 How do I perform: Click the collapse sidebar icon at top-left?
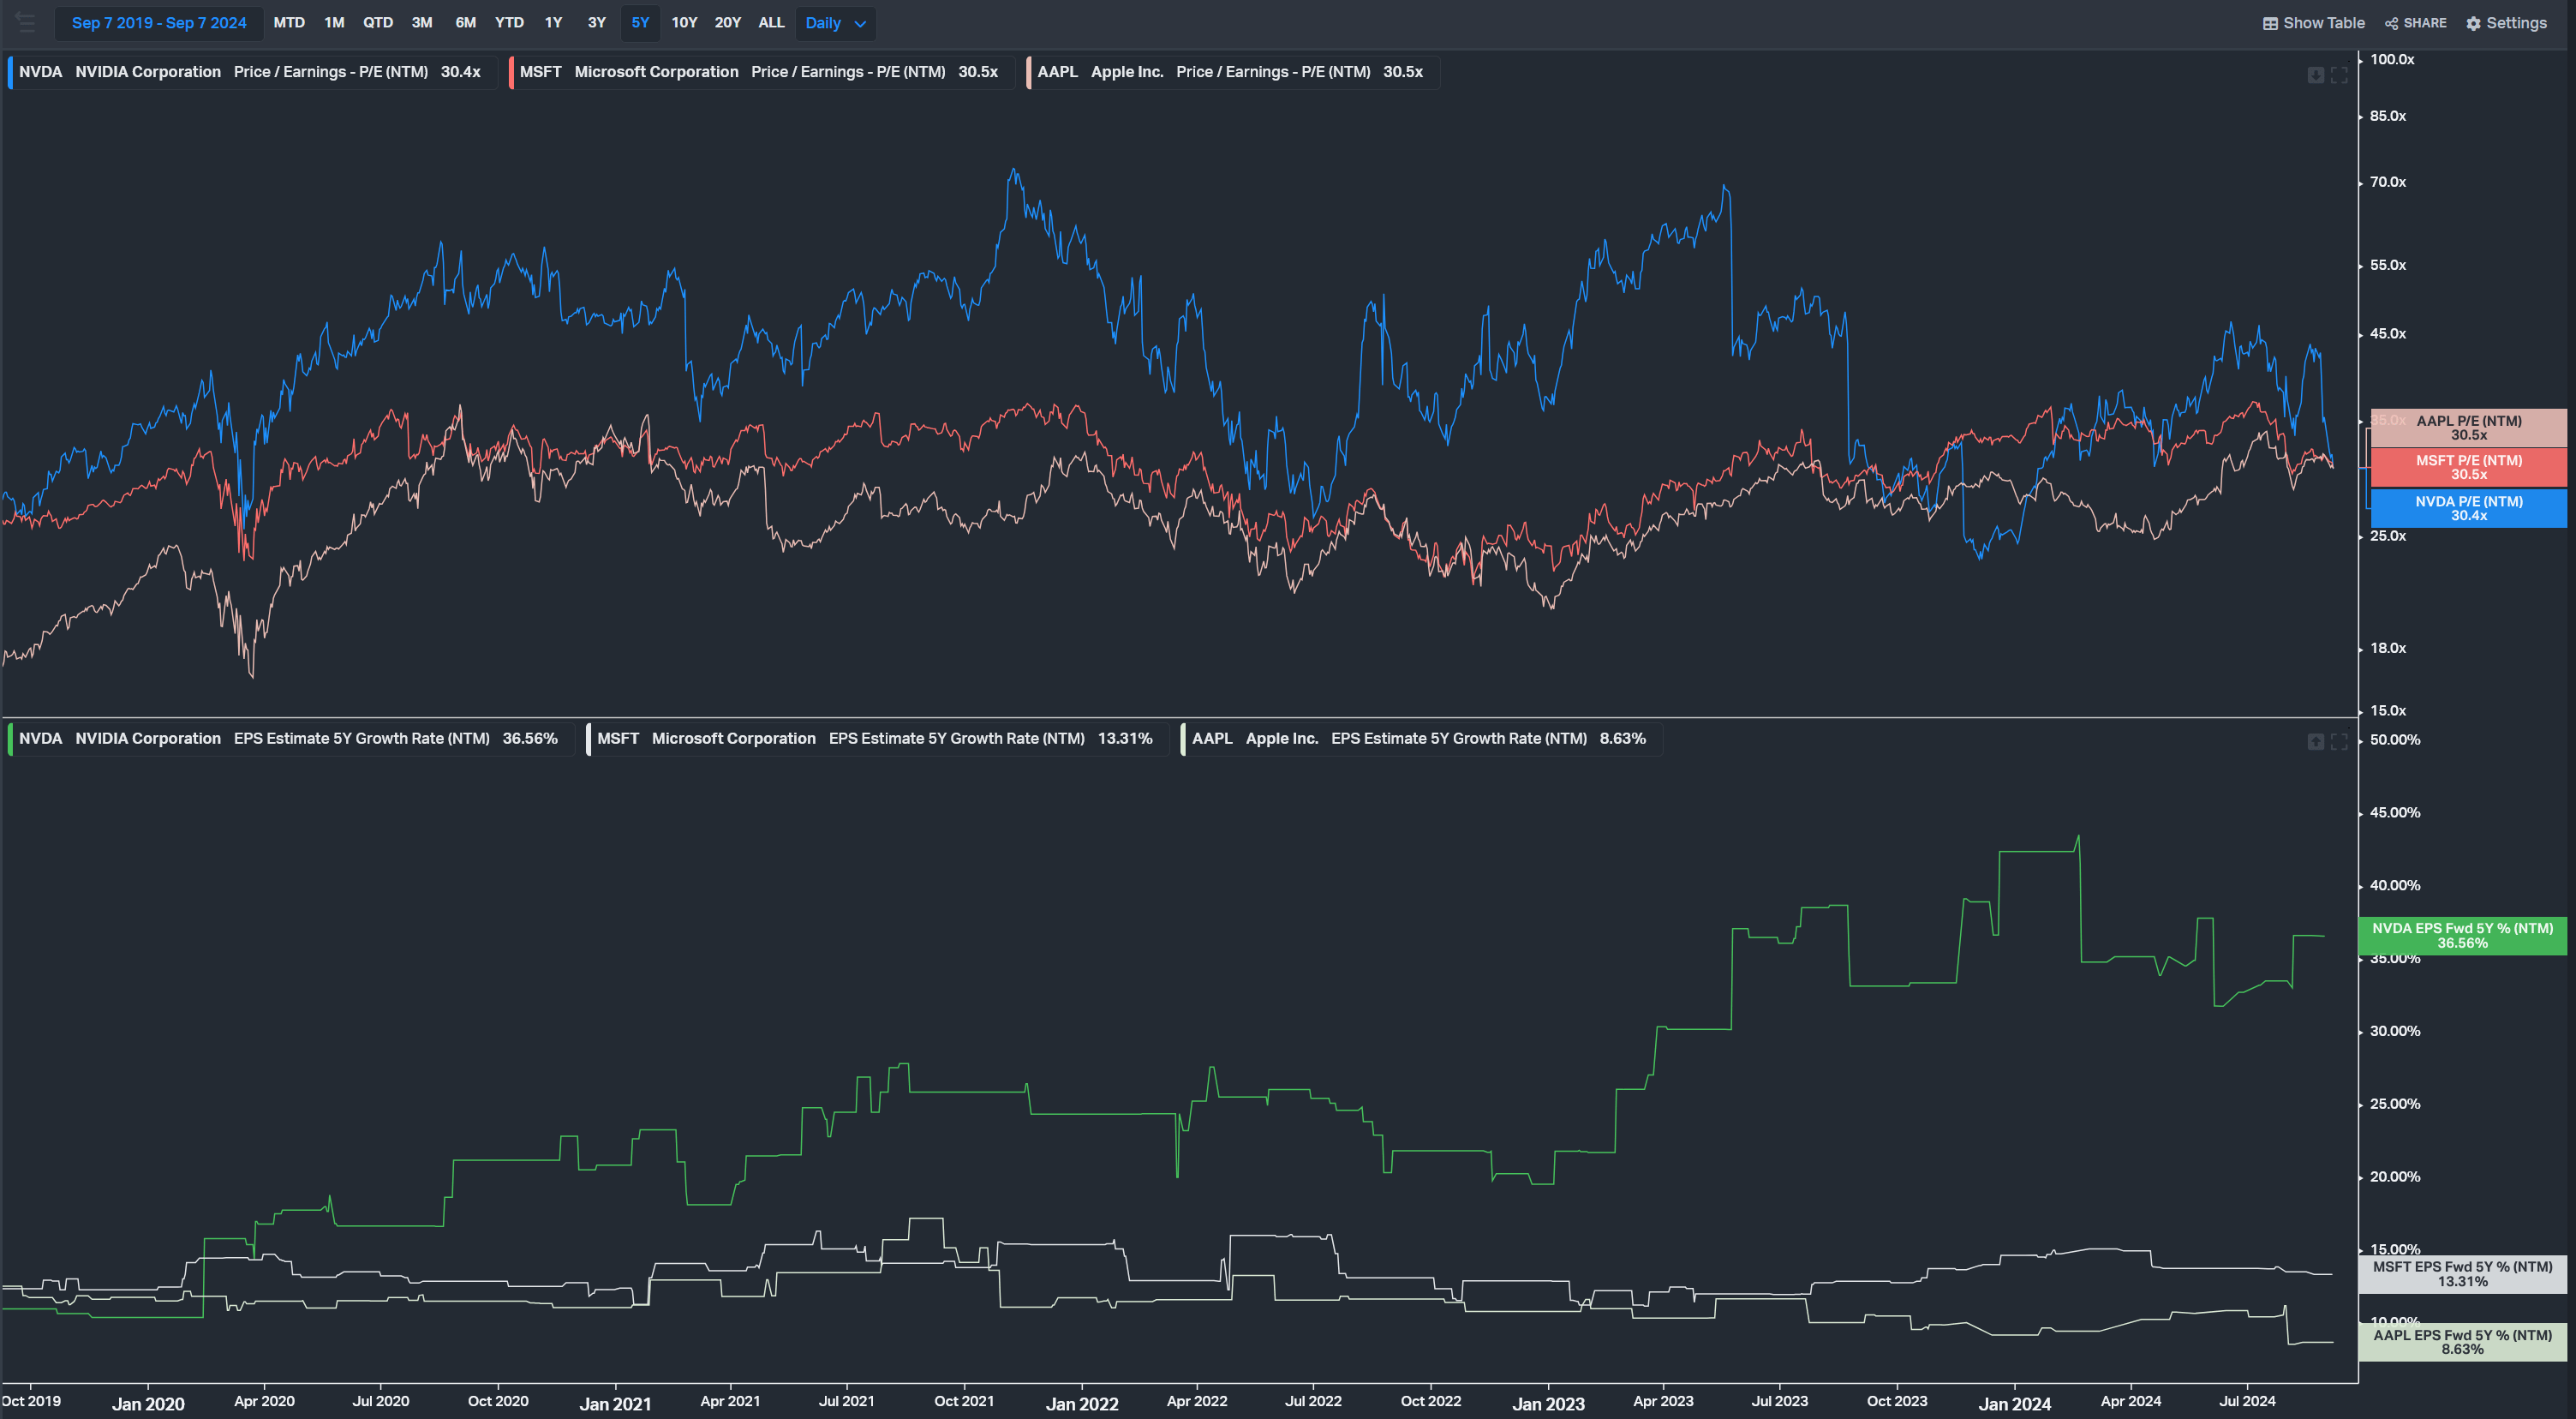coord(25,22)
